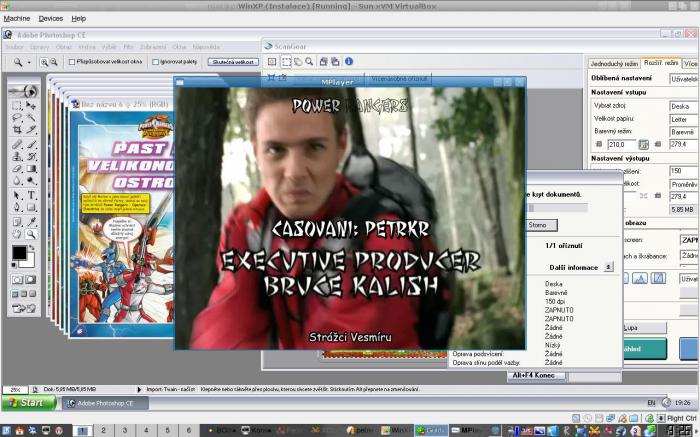Click the dashed crop frame icon in ScanGear toolbar
The width and height of the screenshot is (700, 437).
click(286, 62)
